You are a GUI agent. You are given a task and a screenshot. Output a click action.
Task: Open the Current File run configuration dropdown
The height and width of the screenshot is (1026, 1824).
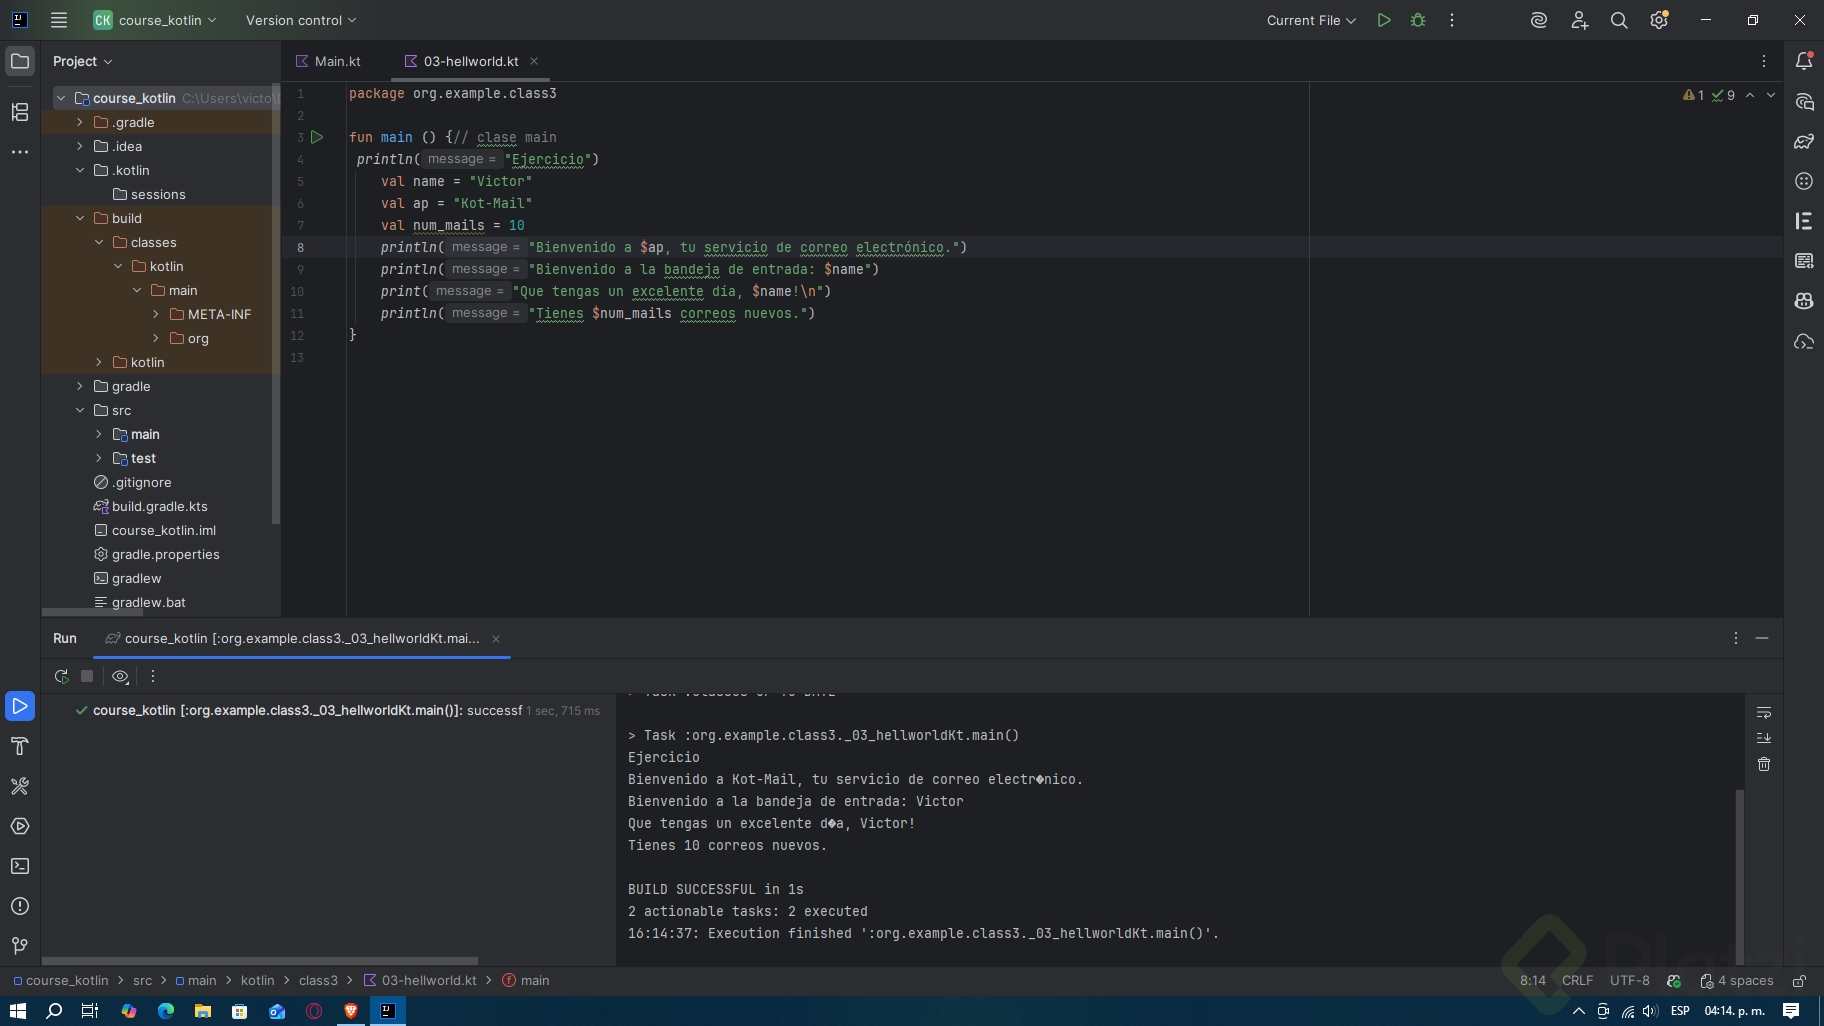[1310, 20]
